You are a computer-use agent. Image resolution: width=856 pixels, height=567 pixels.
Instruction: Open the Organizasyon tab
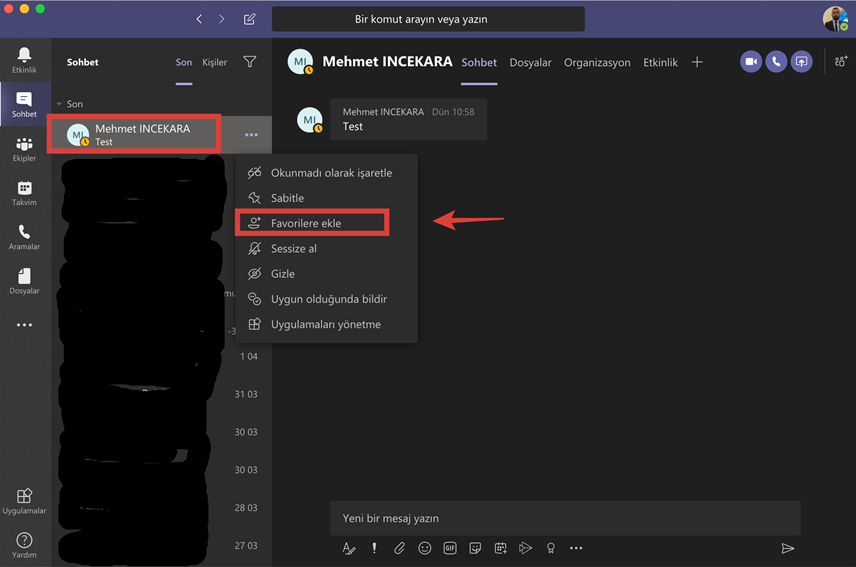597,63
